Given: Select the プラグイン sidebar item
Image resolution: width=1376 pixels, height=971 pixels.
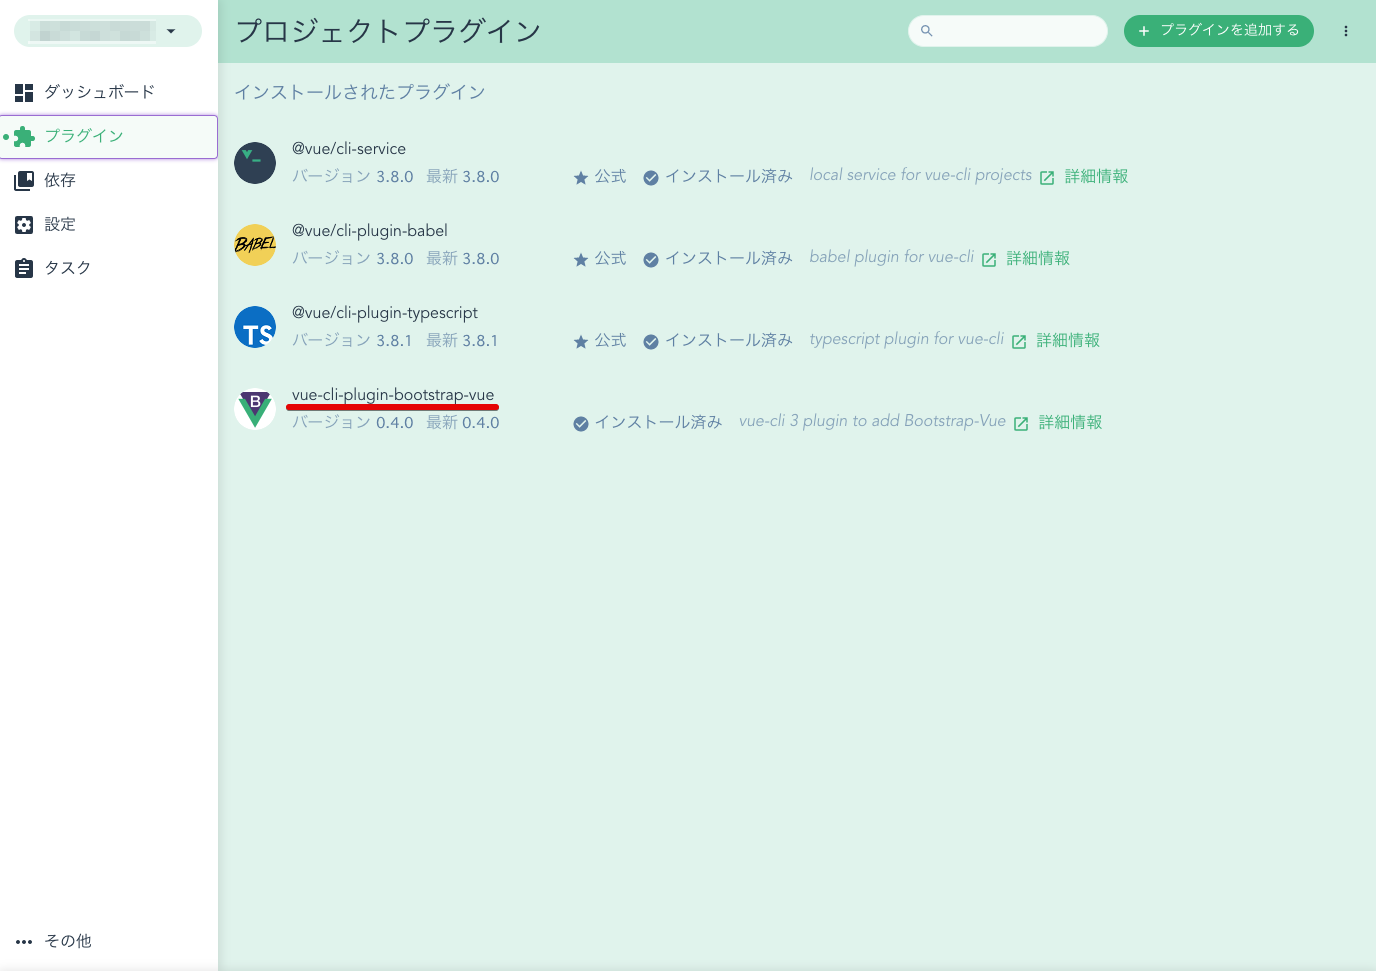Looking at the screenshot, I should pyautogui.click(x=108, y=136).
